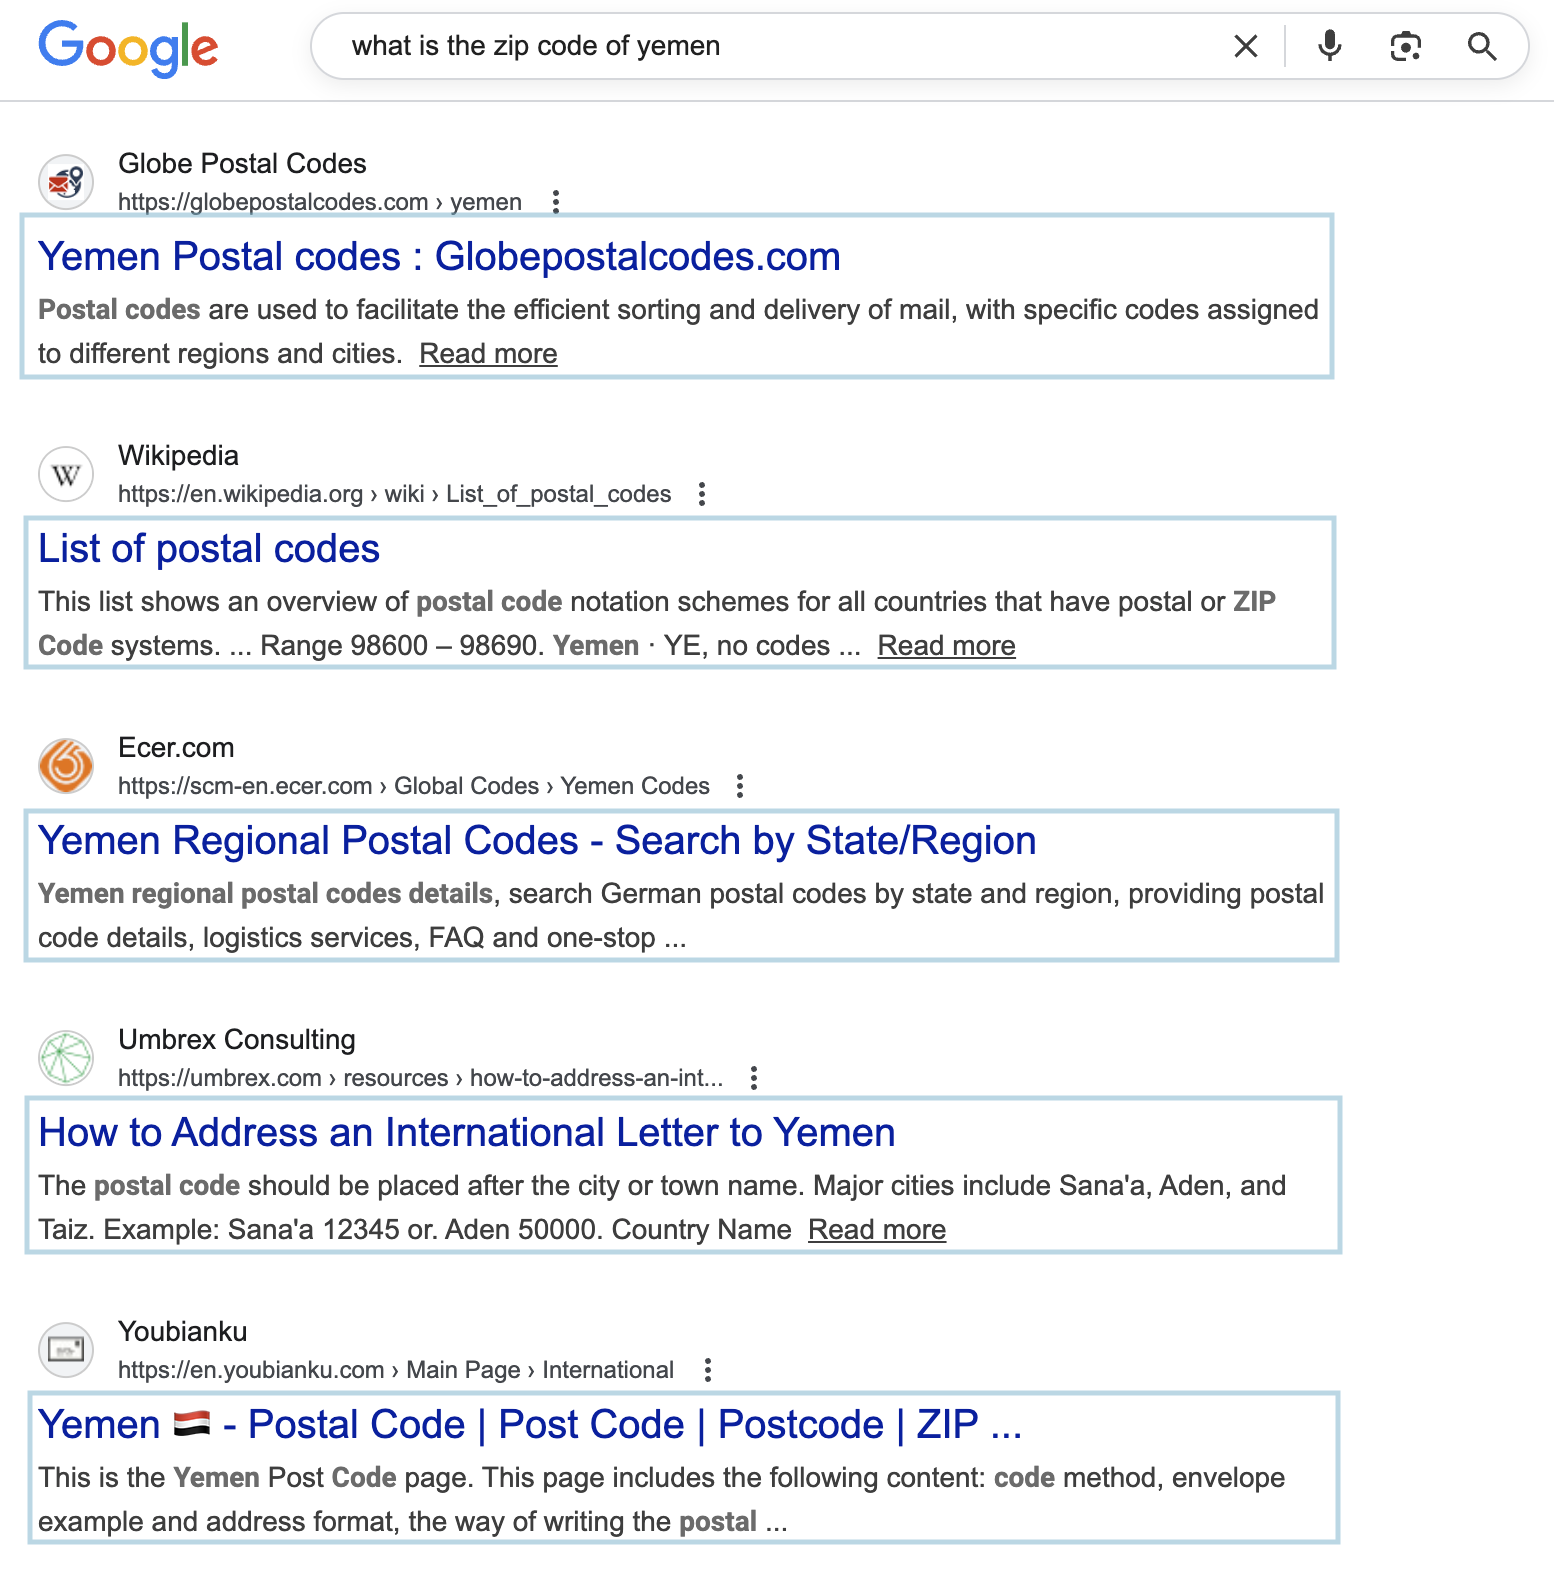The image size is (1554, 1576).
Task: Click the Google logo
Action: tap(128, 47)
